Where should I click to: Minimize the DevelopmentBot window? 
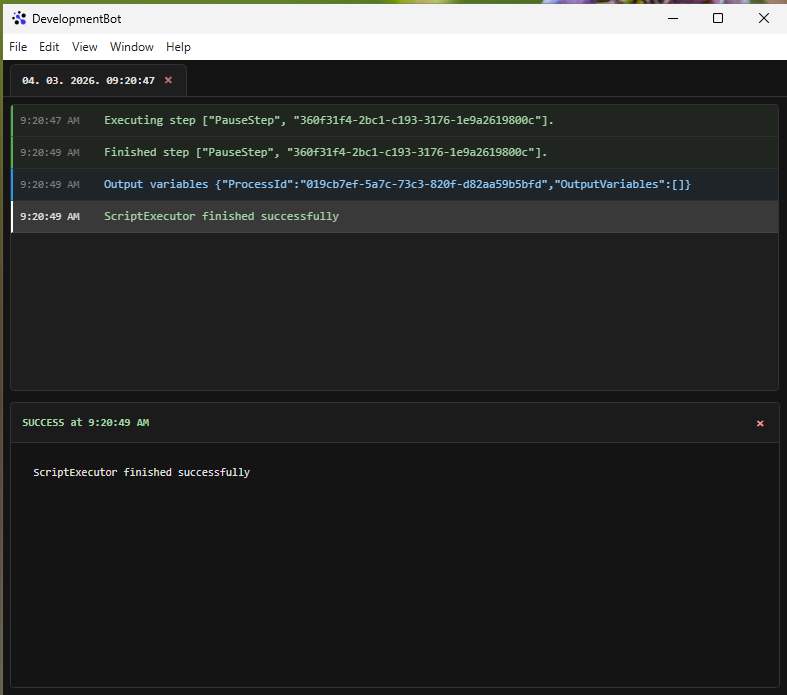point(671,18)
